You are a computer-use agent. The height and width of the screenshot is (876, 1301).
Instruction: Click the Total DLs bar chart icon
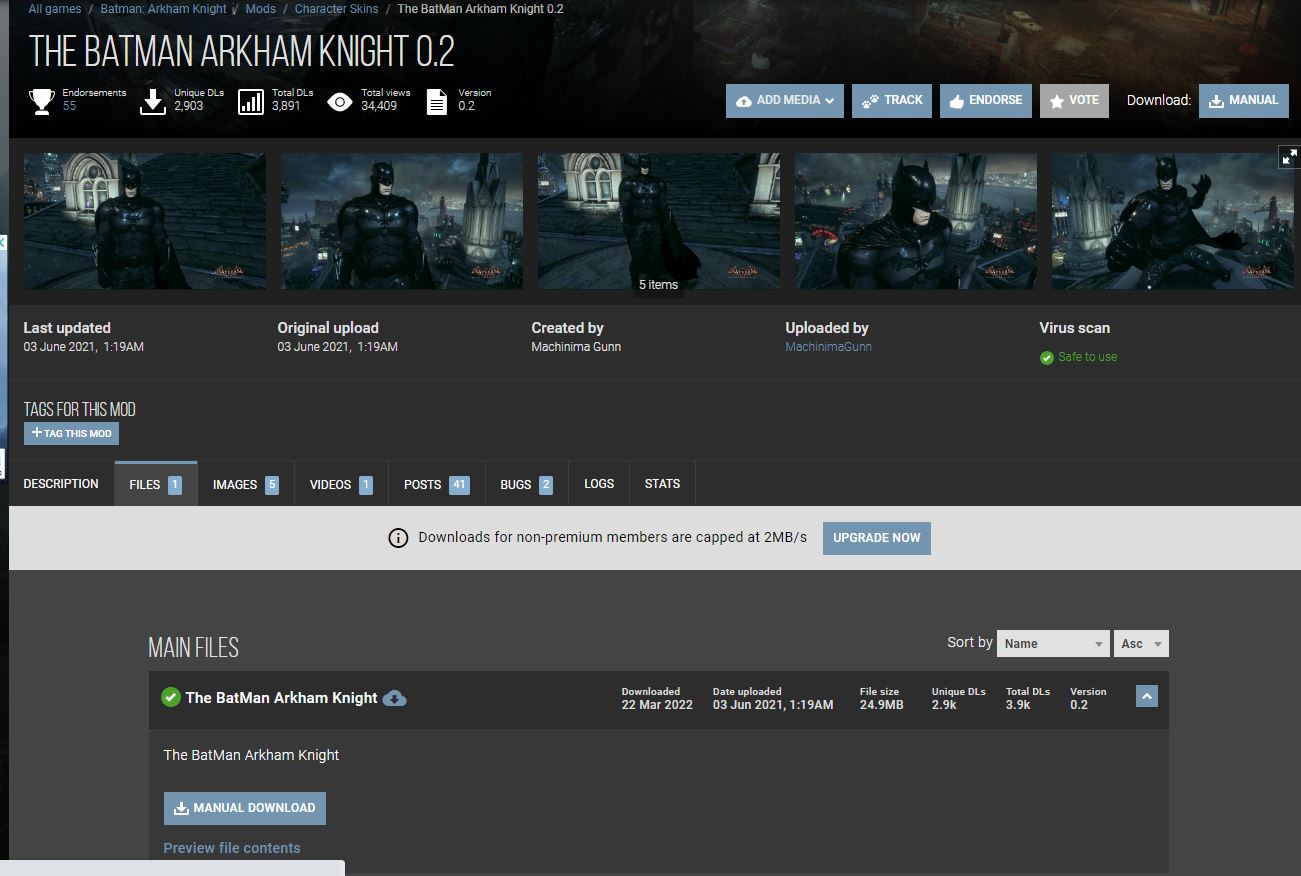coord(251,101)
